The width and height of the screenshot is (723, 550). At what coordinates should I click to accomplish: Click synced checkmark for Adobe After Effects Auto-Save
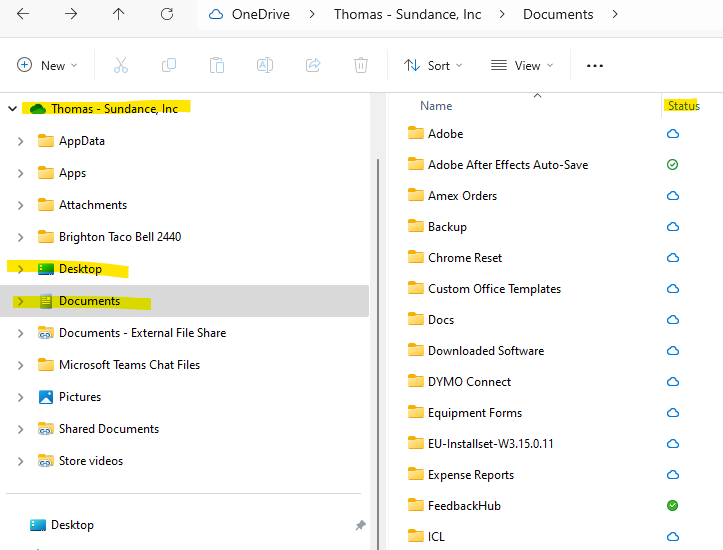pyautogui.click(x=673, y=165)
